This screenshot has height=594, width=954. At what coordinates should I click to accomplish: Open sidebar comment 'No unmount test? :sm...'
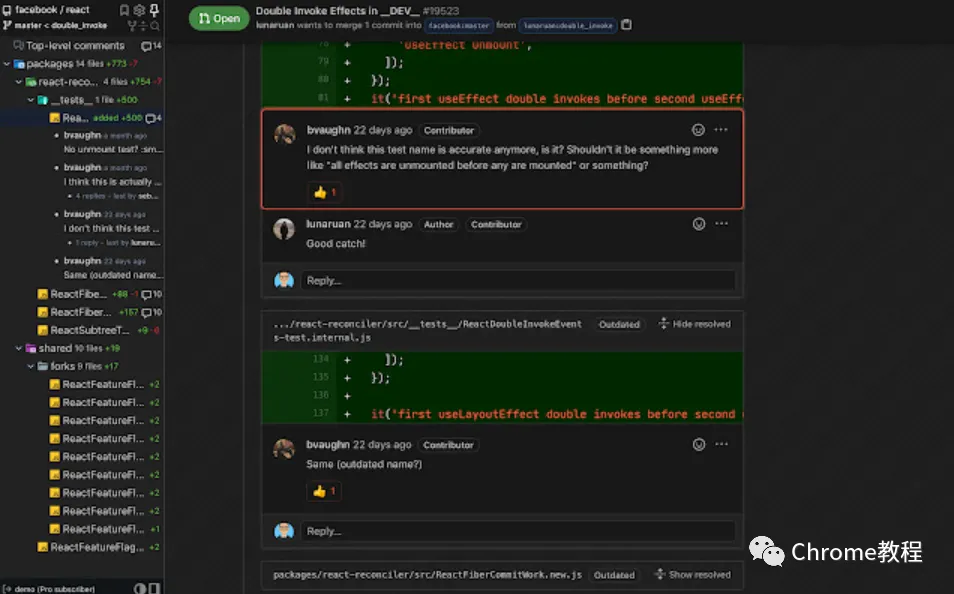click(113, 149)
